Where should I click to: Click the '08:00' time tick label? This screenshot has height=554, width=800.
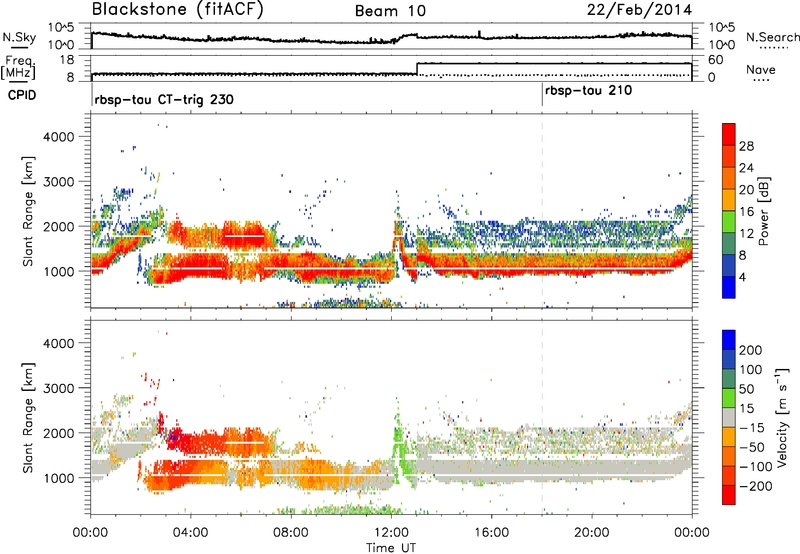click(291, 533)
